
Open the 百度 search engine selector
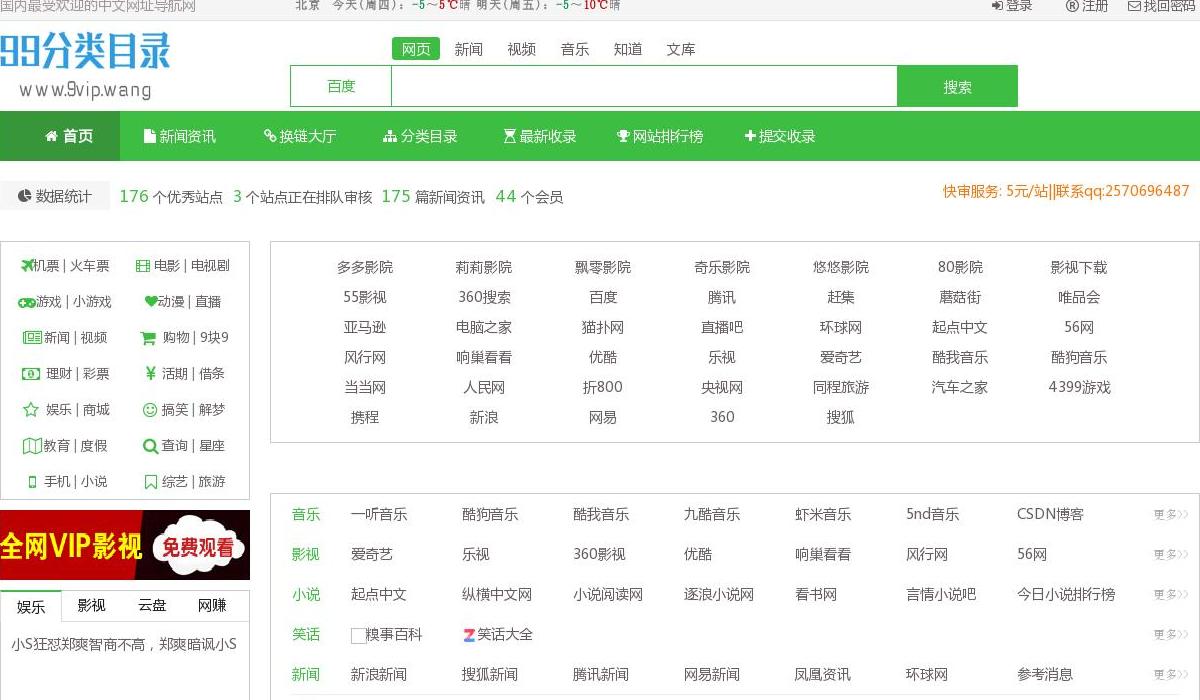point(341,86)
